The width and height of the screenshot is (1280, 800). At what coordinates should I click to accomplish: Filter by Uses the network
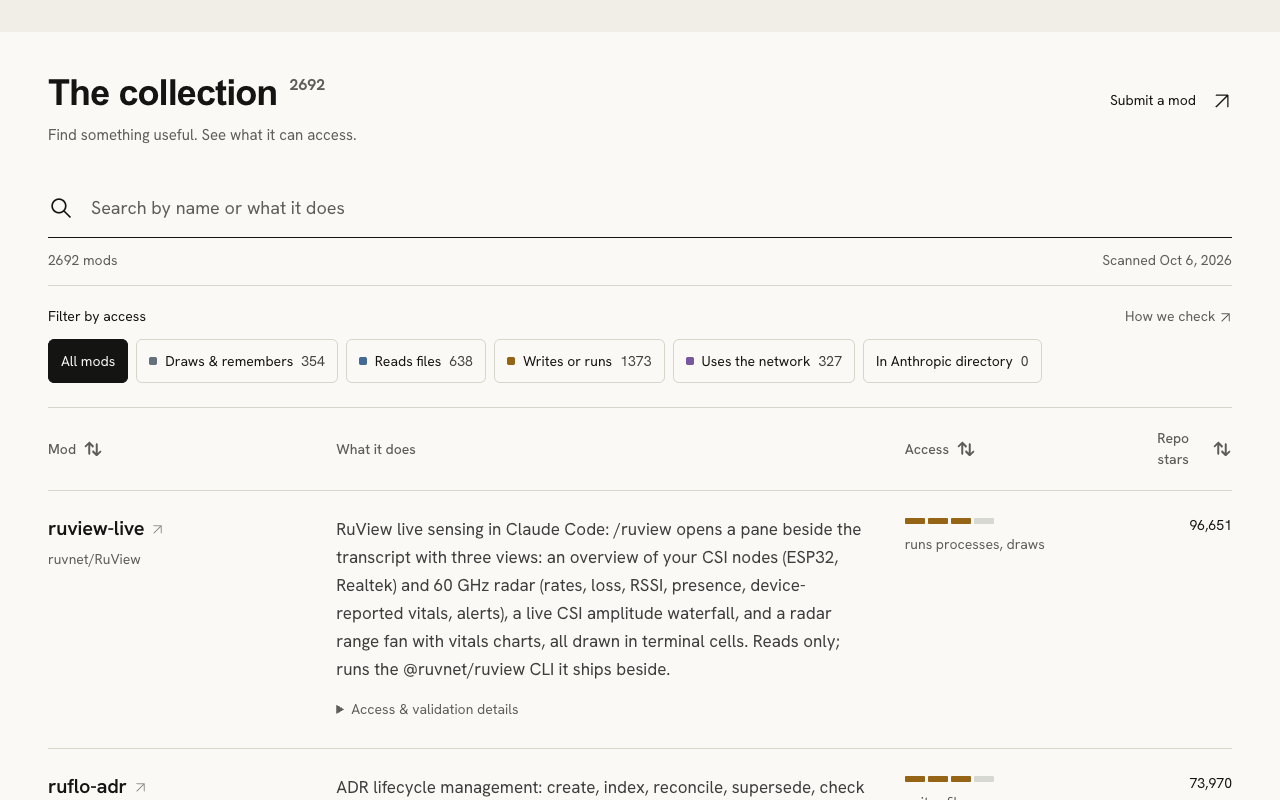pos(764,361)
